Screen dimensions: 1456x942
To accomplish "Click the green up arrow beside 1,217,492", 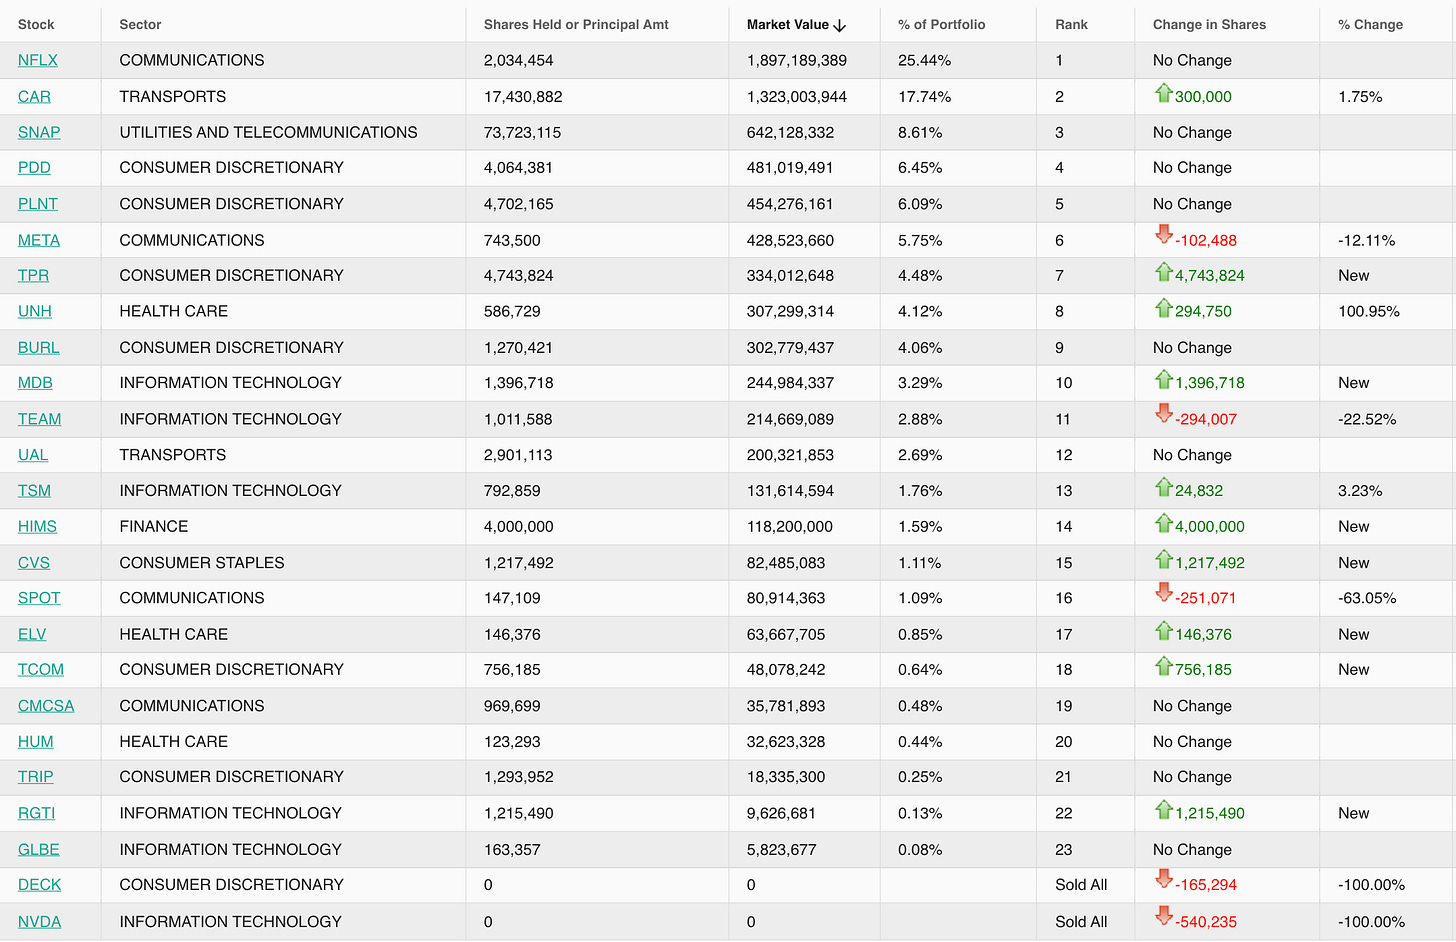I will click(x=1163, y=559).
